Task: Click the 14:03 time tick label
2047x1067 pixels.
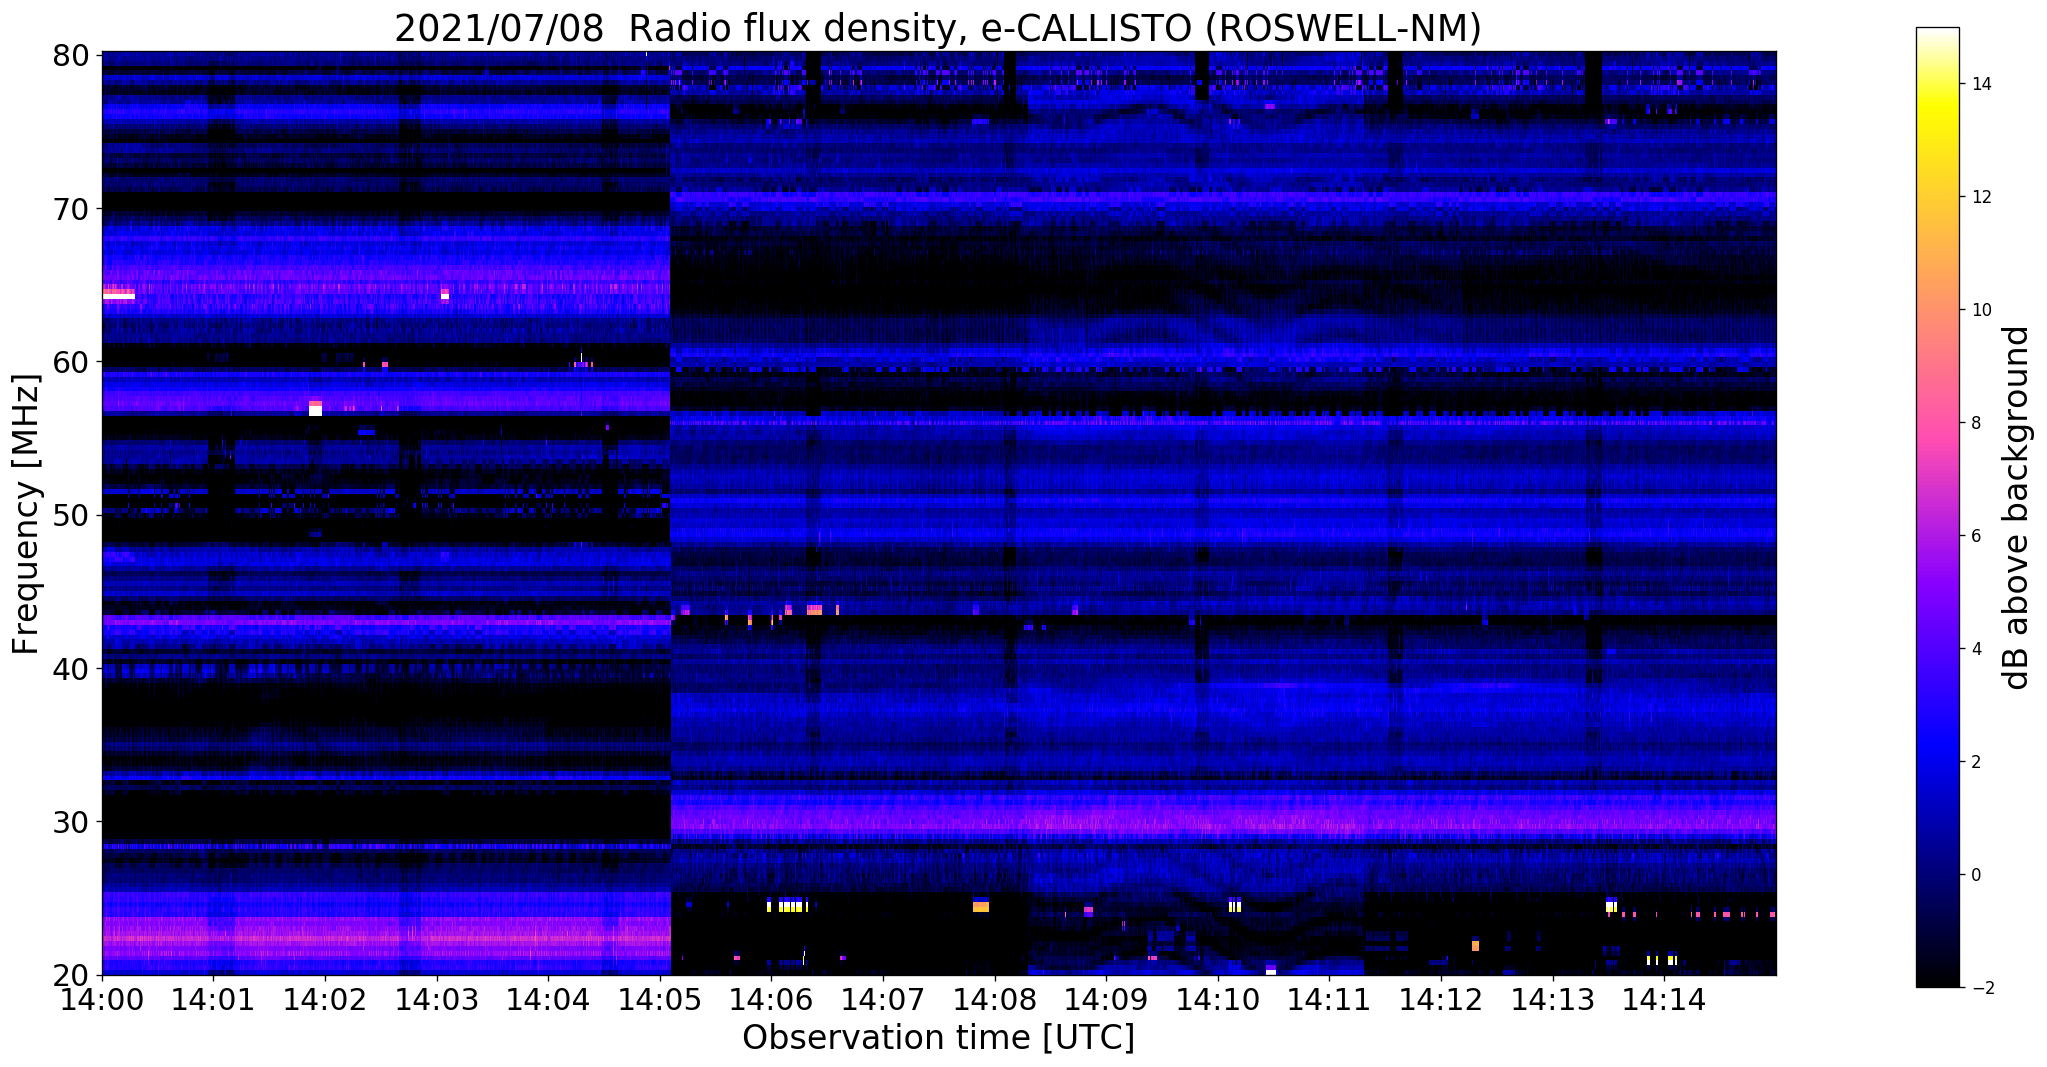Action: coord(435,998)
